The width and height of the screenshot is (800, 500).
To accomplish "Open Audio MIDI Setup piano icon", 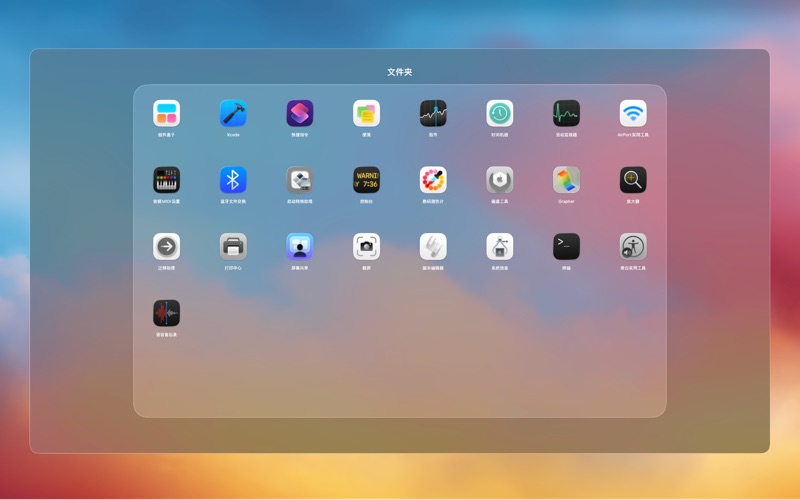I will [166, 180].
